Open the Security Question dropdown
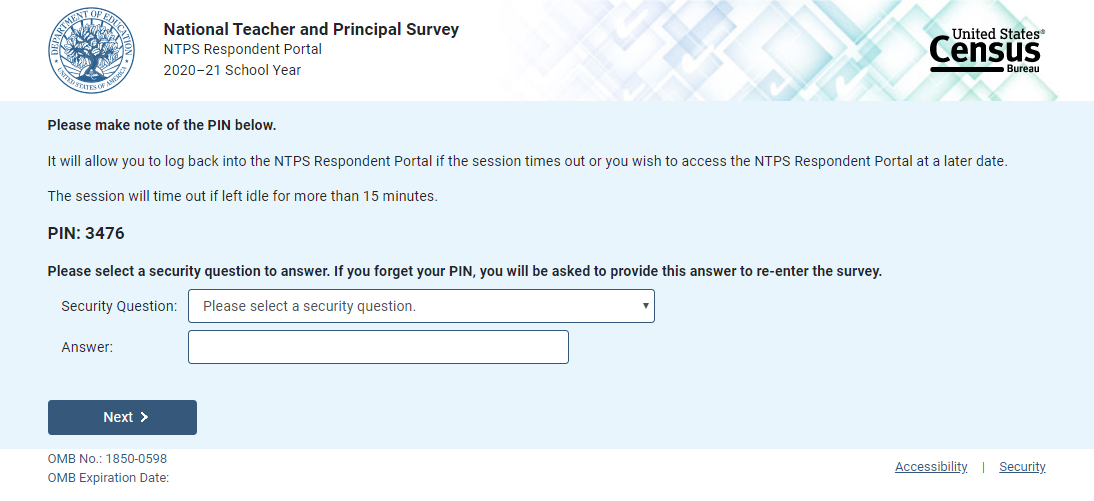This screenshot has height=501, width=1094. pyautogui.click(x=420, y=306)
